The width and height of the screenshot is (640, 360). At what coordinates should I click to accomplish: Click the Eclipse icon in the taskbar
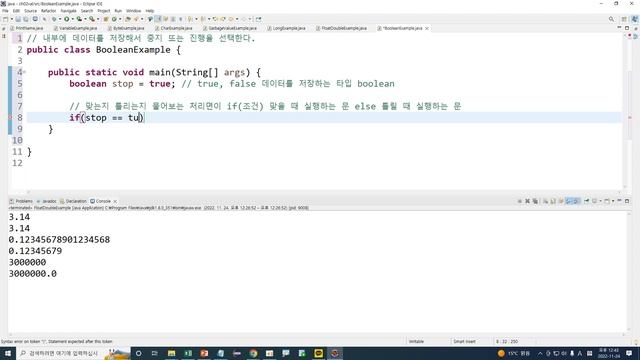point(335,353)
